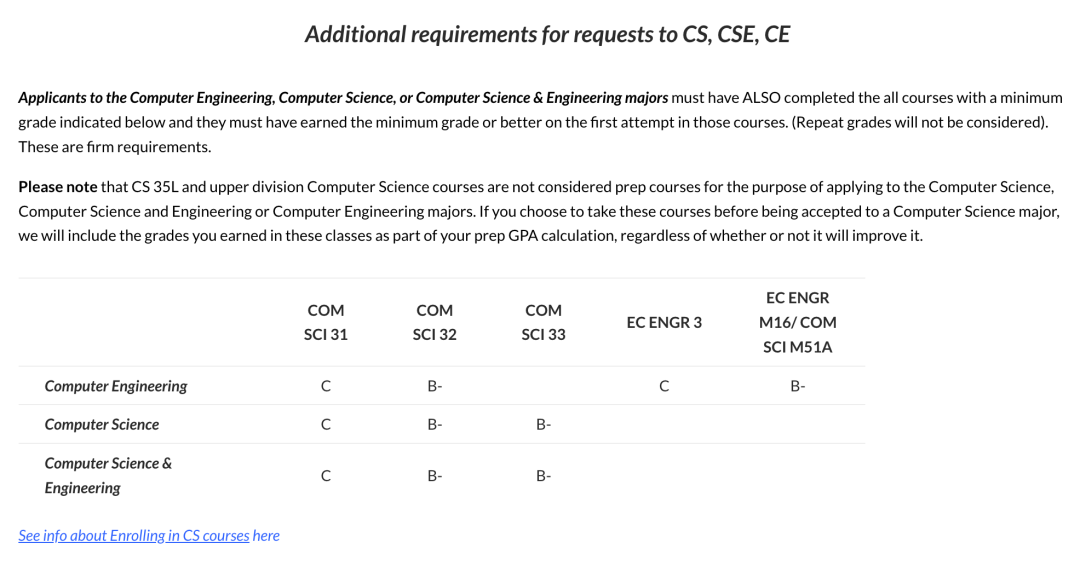Click Computer Science's COM SCI 31 grade C
This screenshot has height=566, width=1080.
[326, 425]
